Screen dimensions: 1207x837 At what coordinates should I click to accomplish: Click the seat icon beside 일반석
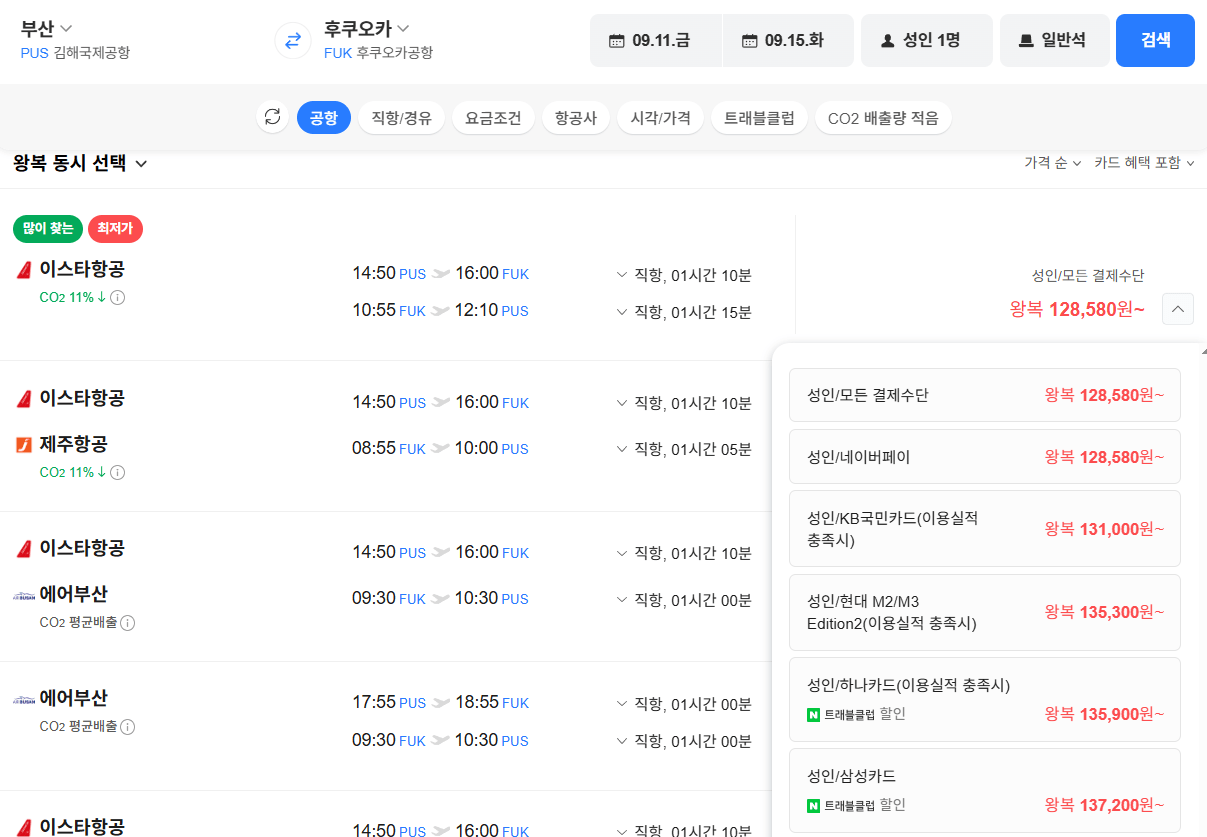pos(1024,40)
